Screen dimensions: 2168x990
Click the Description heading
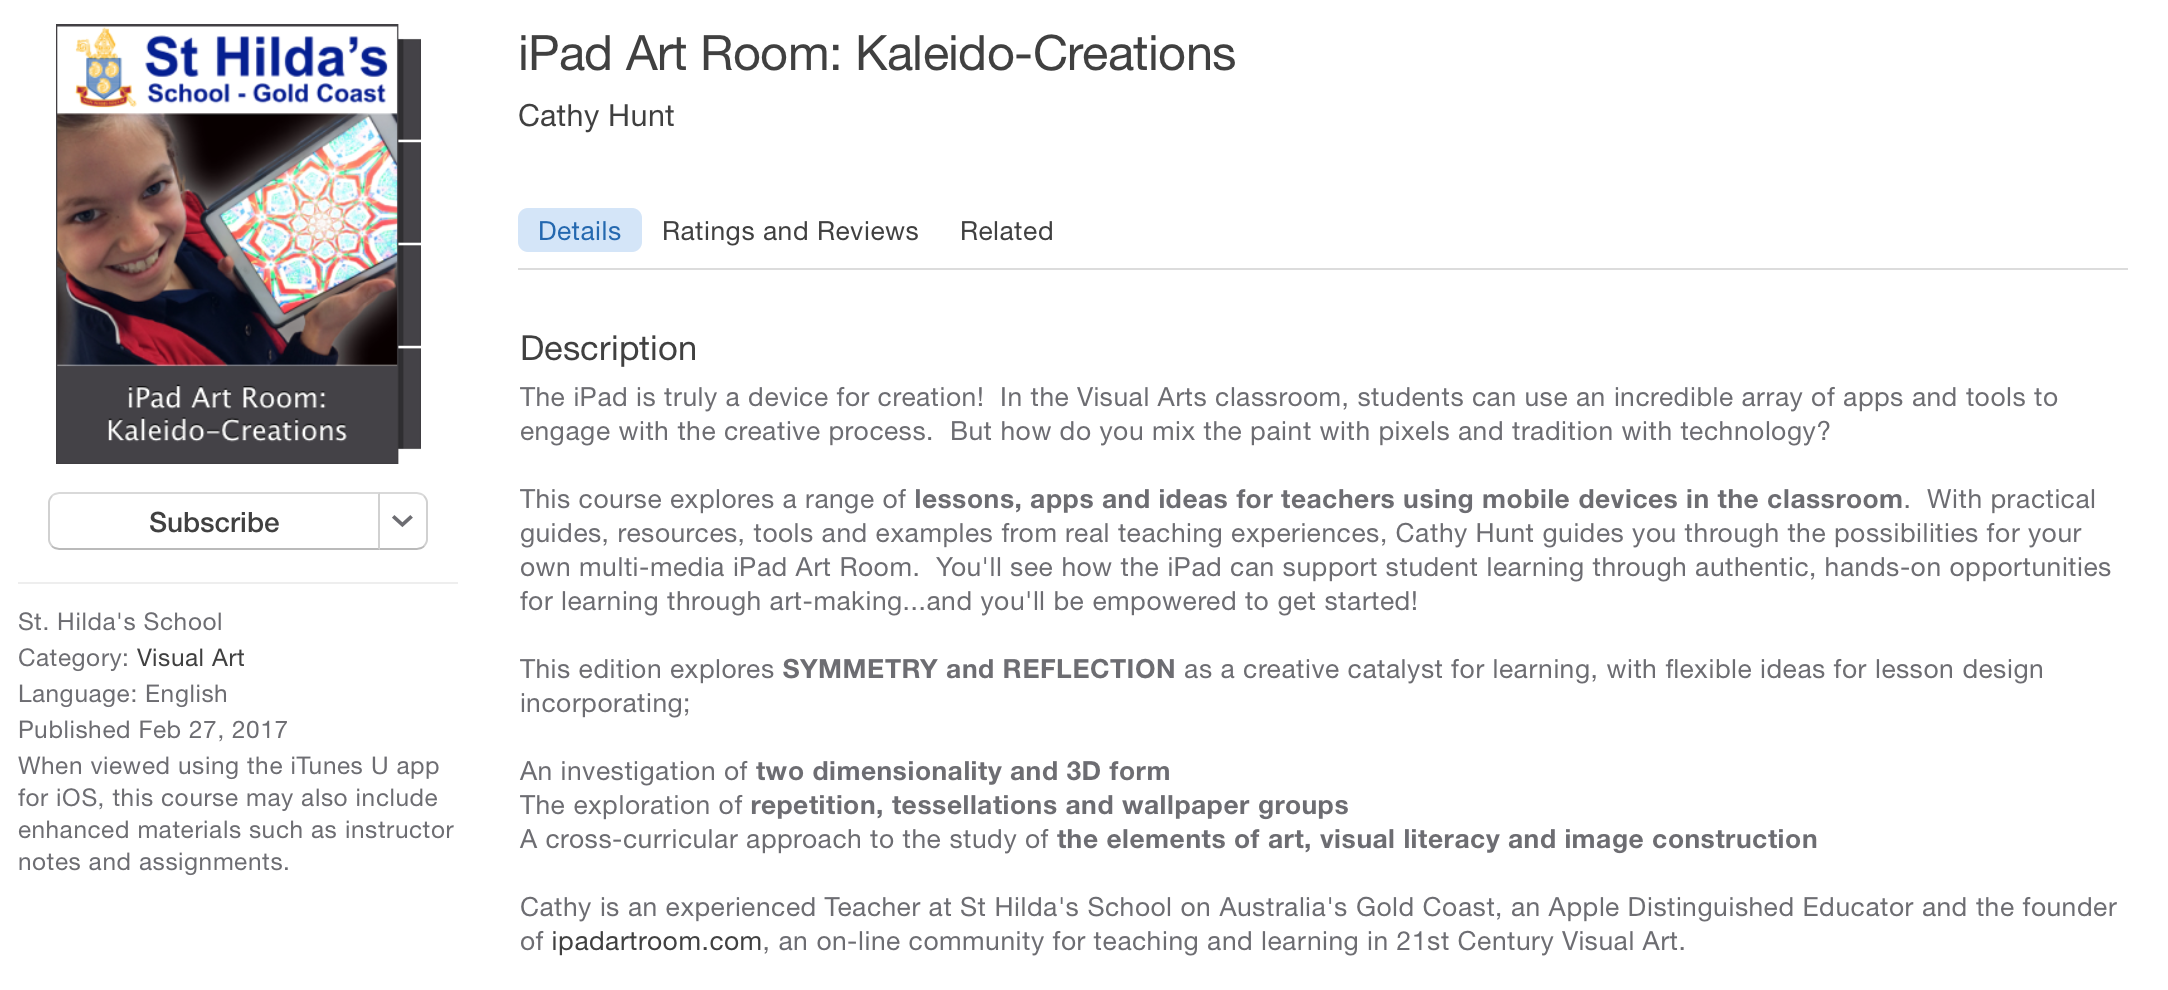(608, 348)
